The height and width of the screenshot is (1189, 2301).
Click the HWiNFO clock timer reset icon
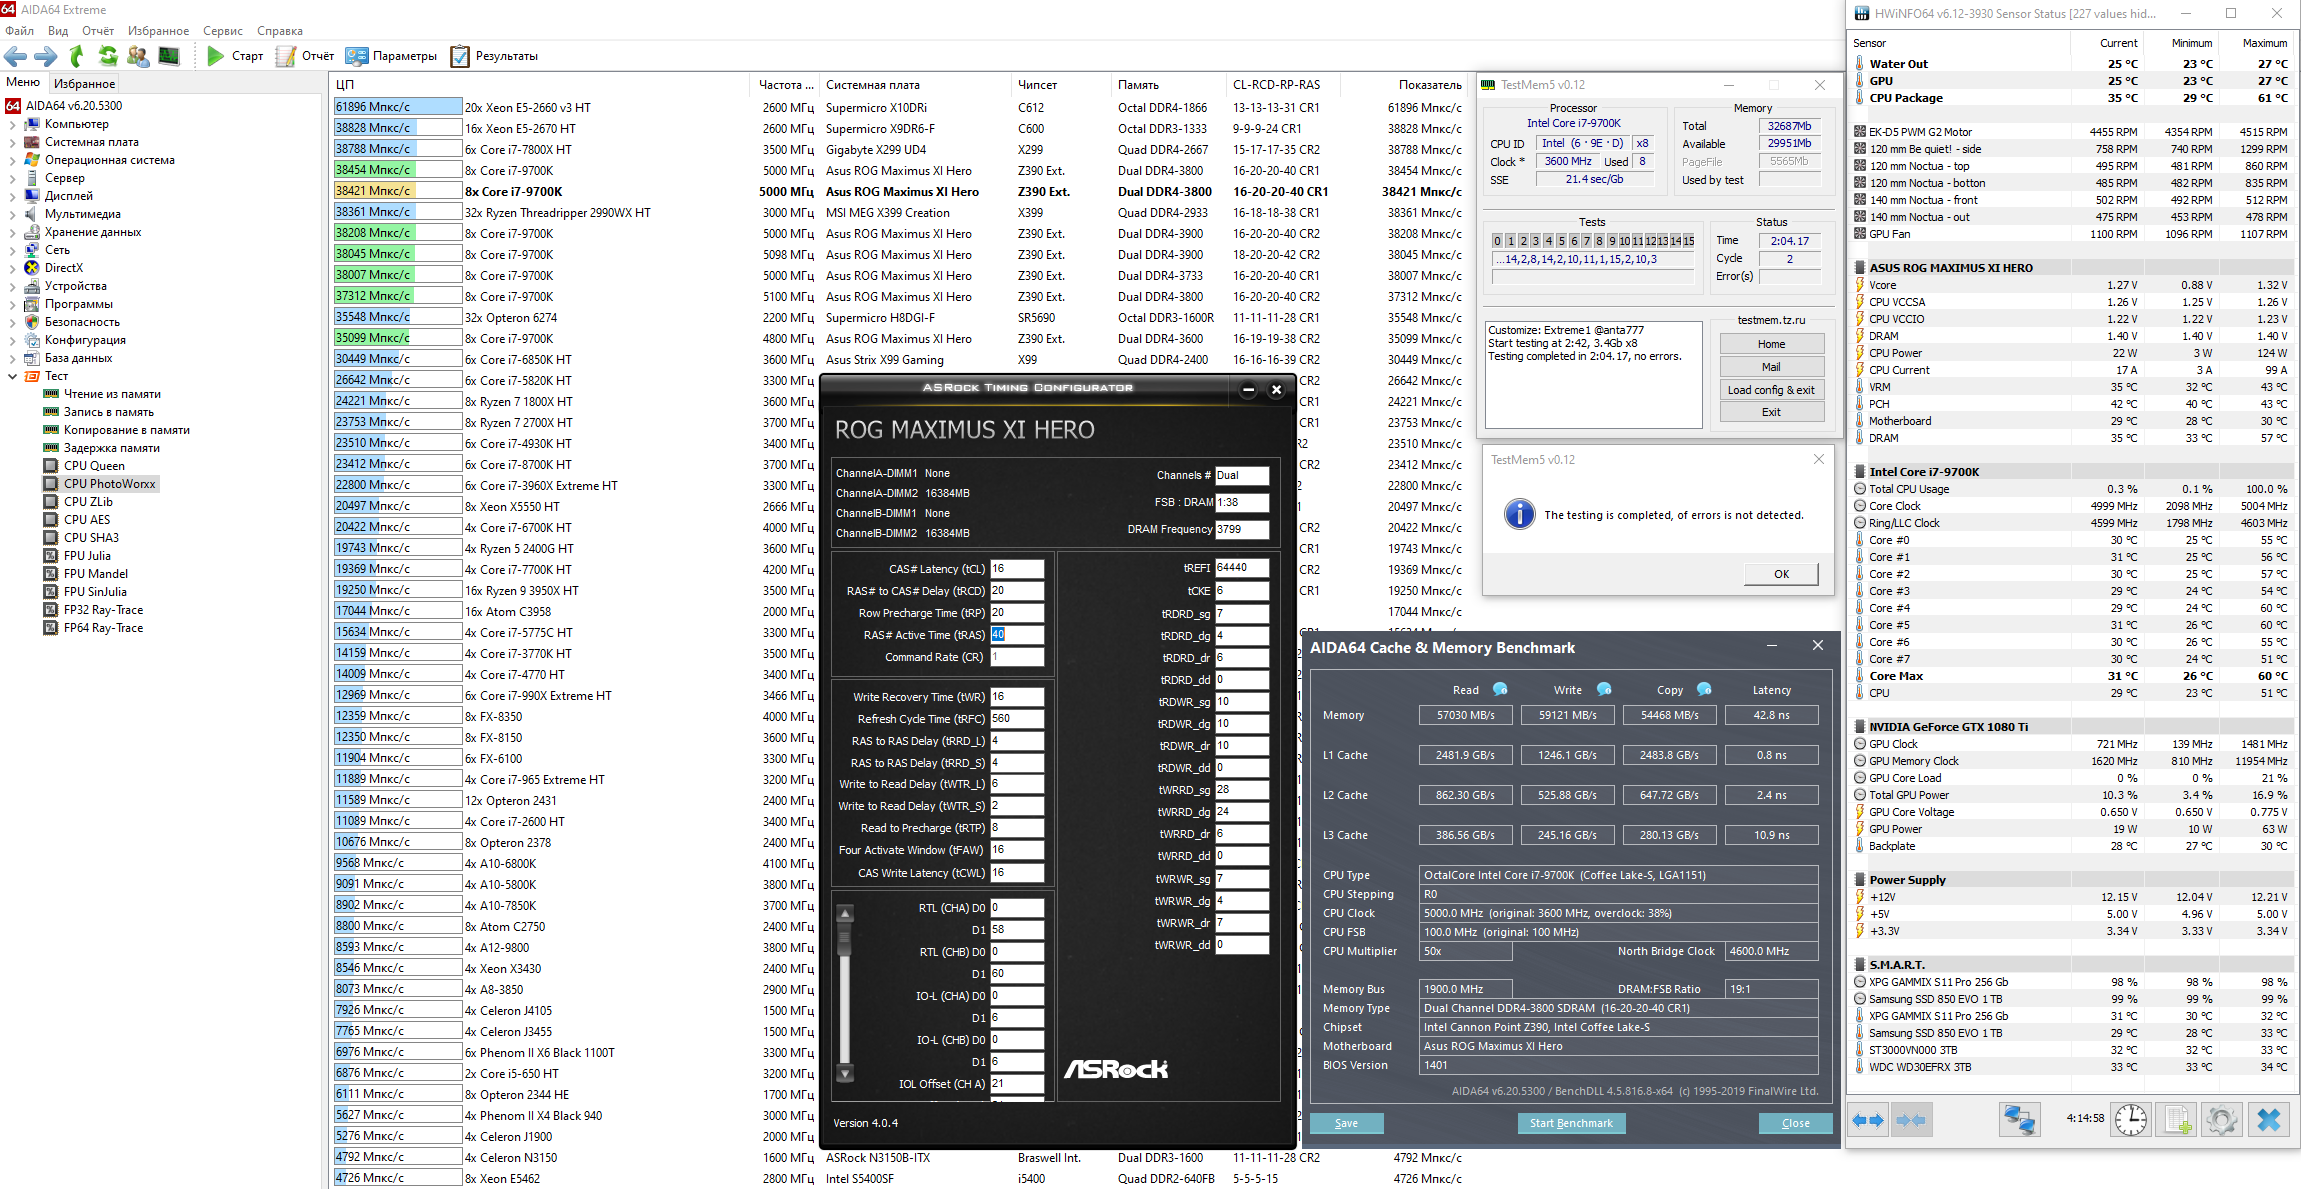[2130, 1120]
